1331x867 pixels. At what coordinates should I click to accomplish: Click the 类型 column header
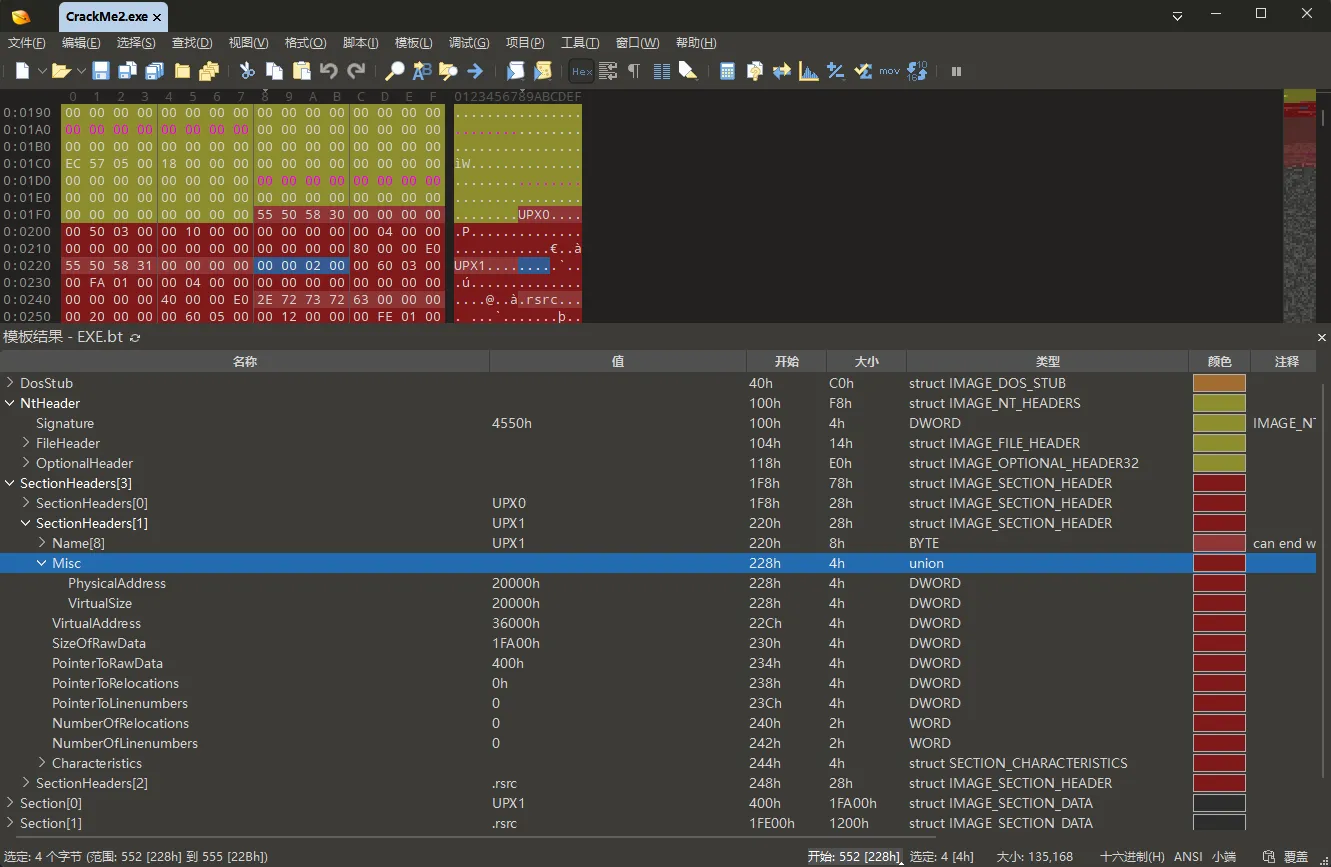pyautogui.click(x=1047, y=361)
